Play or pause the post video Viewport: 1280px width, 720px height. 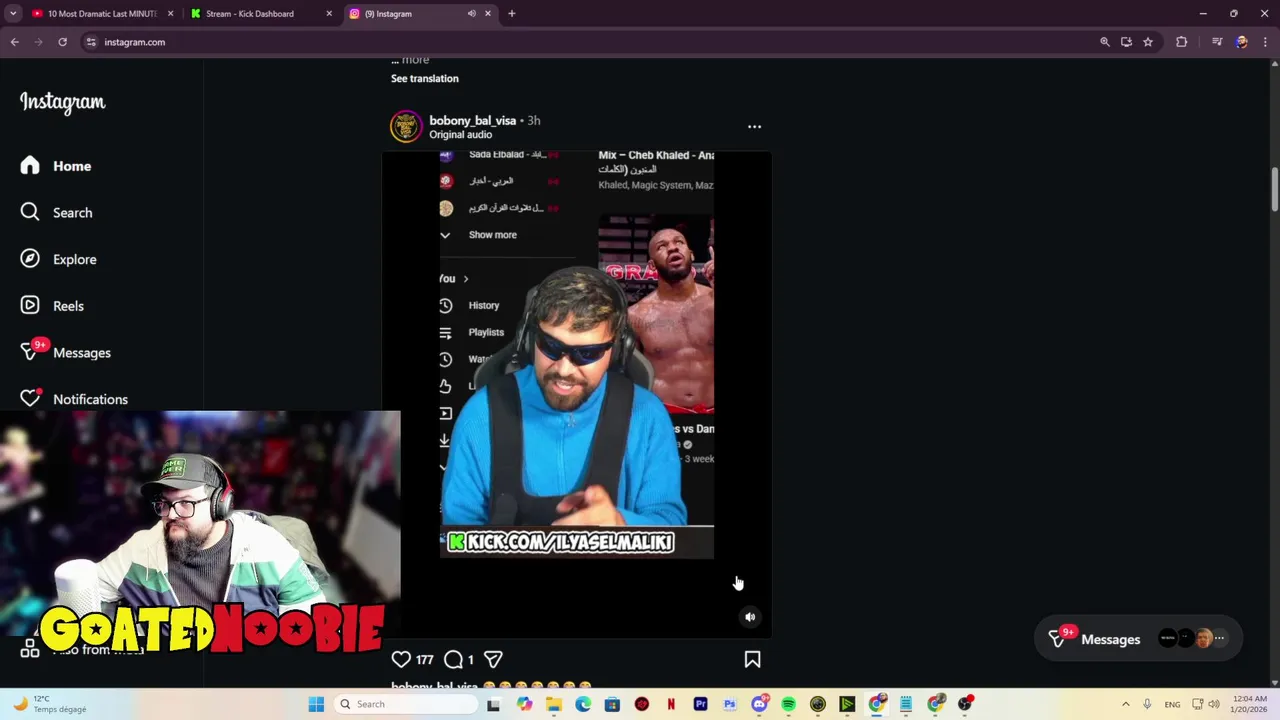point(576,395)
